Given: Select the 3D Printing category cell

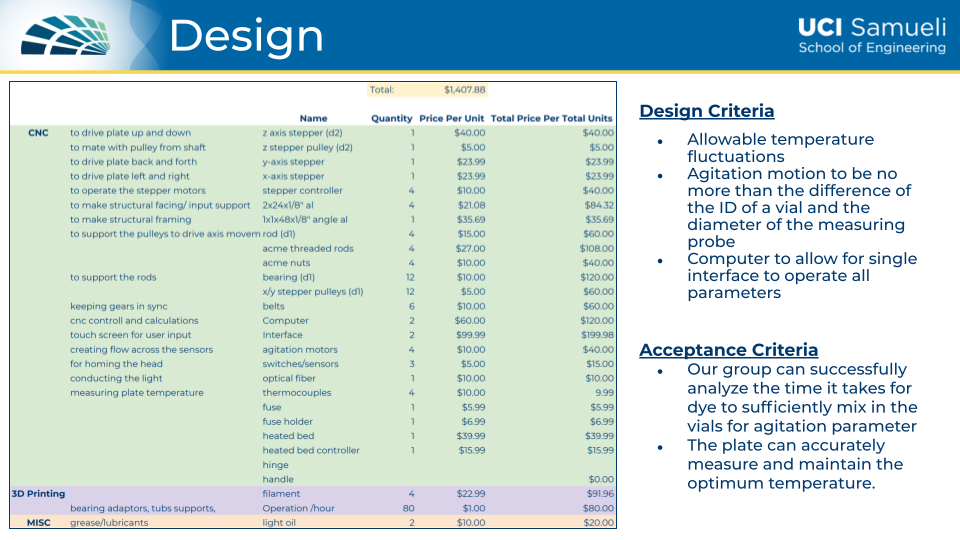Looking at the screenshot, I should pyautogui.click(x=38, y=494).
